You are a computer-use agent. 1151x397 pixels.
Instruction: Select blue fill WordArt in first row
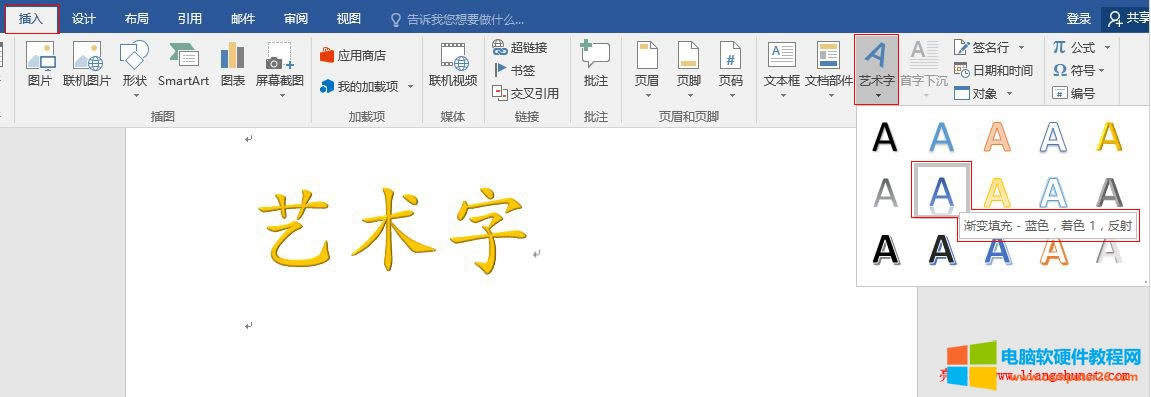(942, 137)
